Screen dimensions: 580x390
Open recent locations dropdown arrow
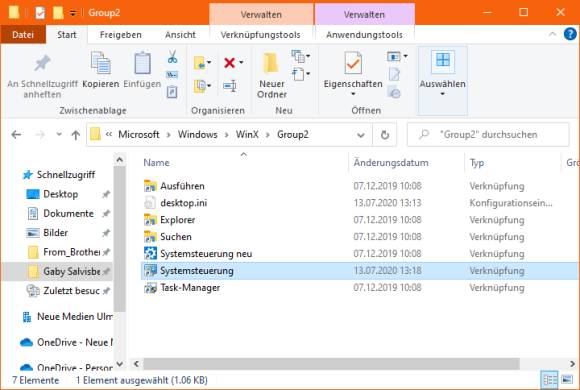click(x=59, y=134)
